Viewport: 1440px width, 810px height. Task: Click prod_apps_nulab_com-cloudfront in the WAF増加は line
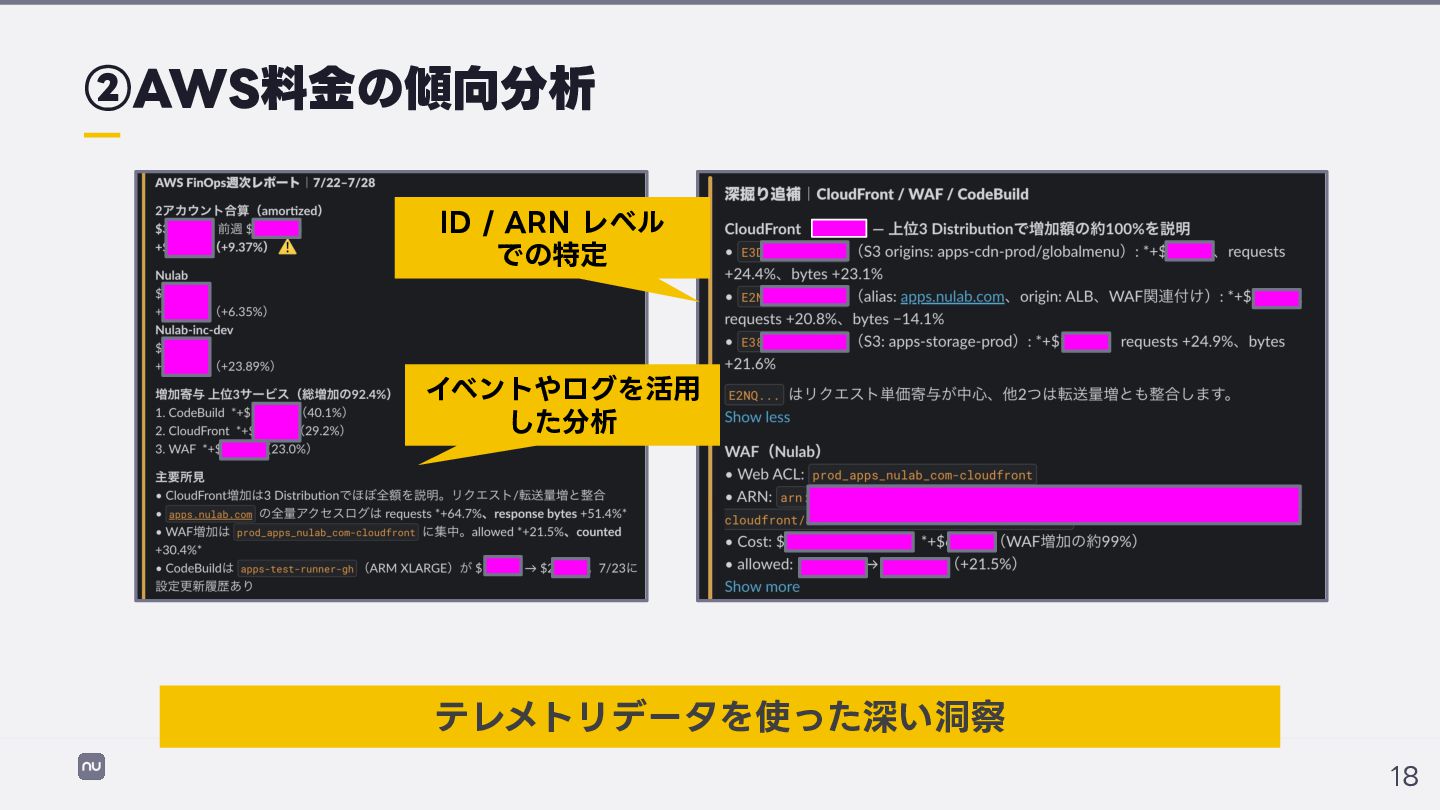pos(325,533)
